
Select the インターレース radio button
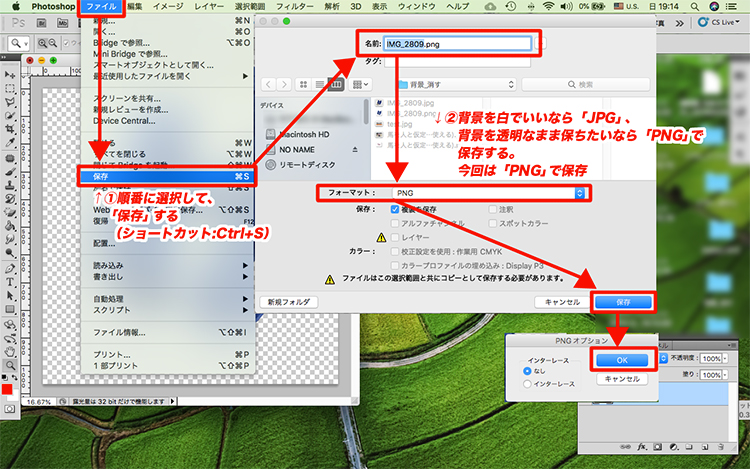[x=527, y=384]
